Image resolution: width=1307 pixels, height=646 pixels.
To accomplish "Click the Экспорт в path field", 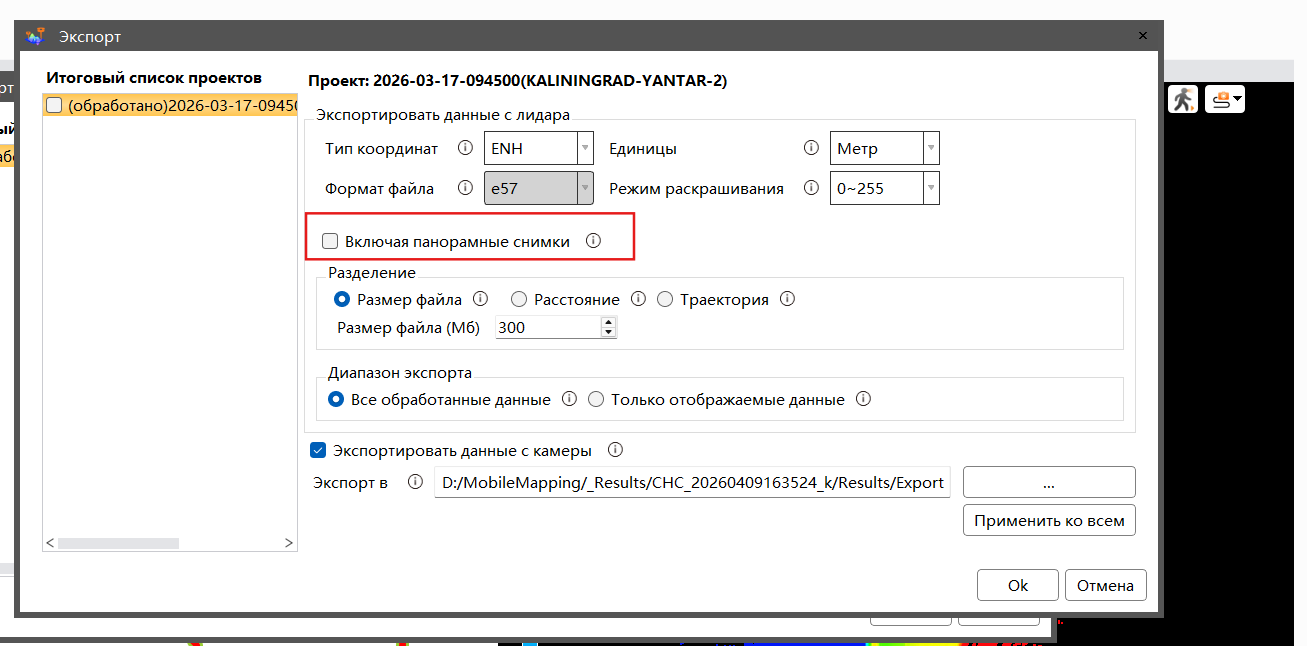I will (x=692, y=482).
